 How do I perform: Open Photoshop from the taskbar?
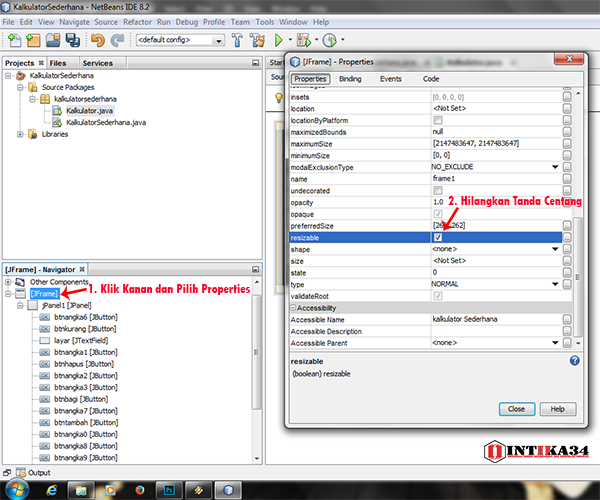(169, 490)
